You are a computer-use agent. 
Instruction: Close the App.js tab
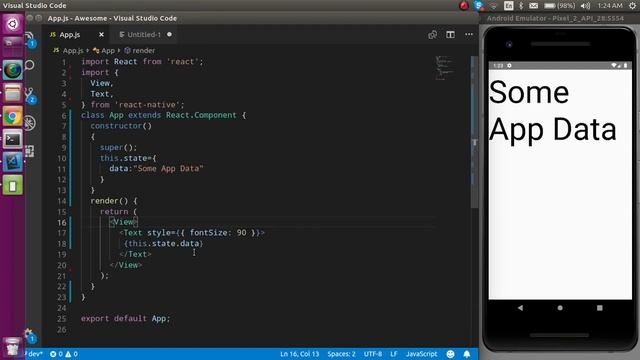pos(101,35)
